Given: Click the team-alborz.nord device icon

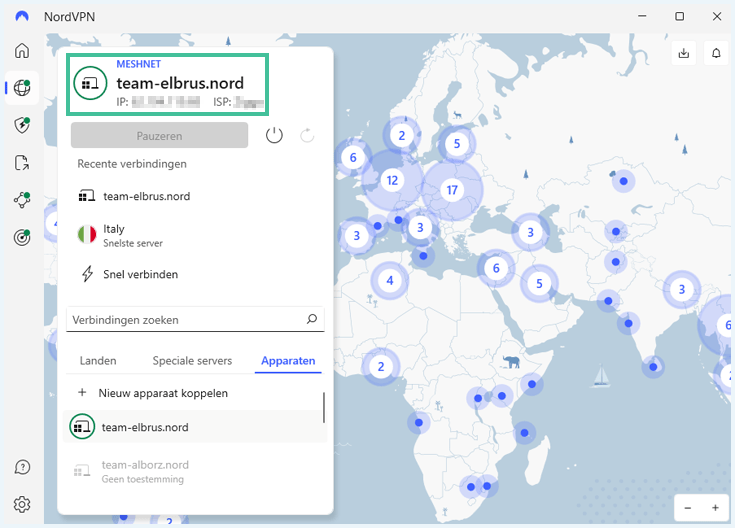Looking at the screenshot, I should point(82,470).
